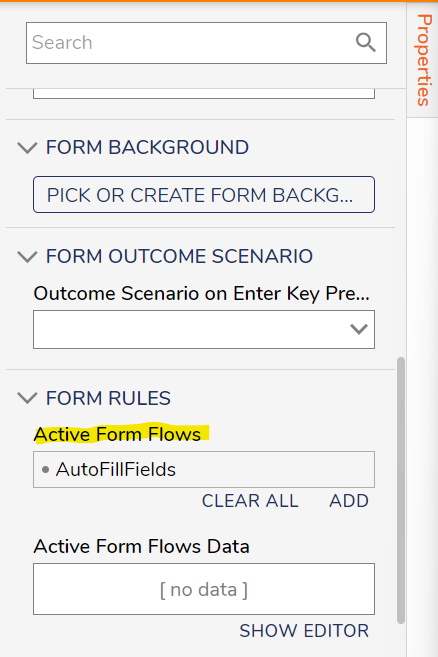This screenshot has height=657, width=438.
Task: Open Outcome Scenario dropdown via its arrow
Action: (x=359, y=329)
